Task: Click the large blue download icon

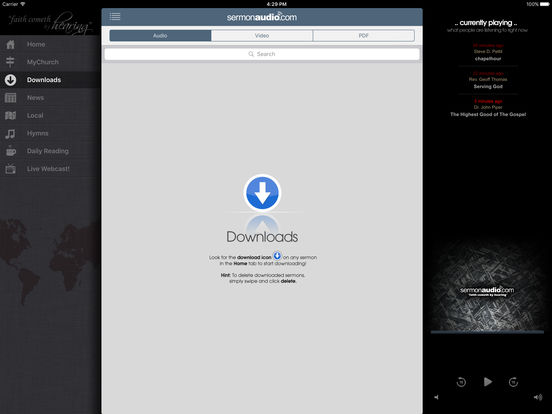Action: pyautogui.click(x=262, y=193)
